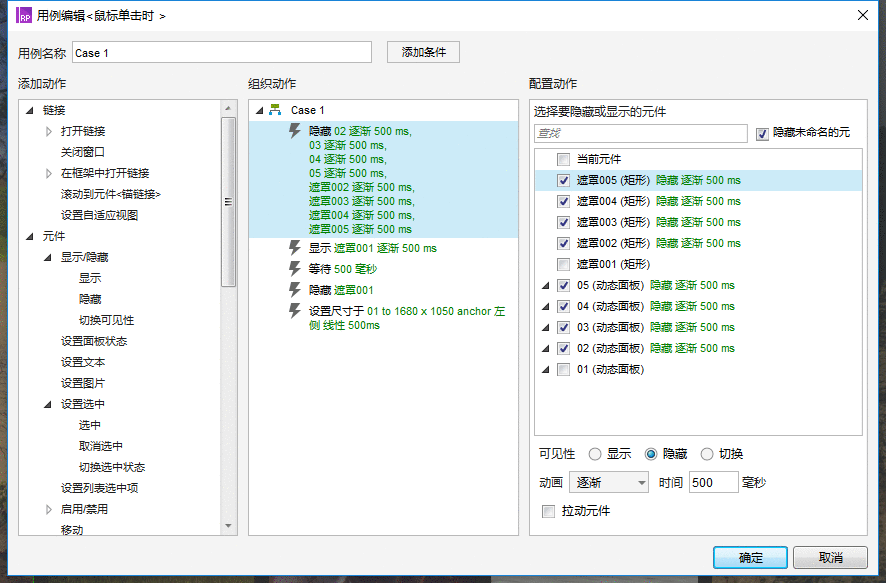Uncheck the 遮罩005 (矩形) checkbox
The height and width of the screenshot is (583, 886).
[x=563, y=180]
